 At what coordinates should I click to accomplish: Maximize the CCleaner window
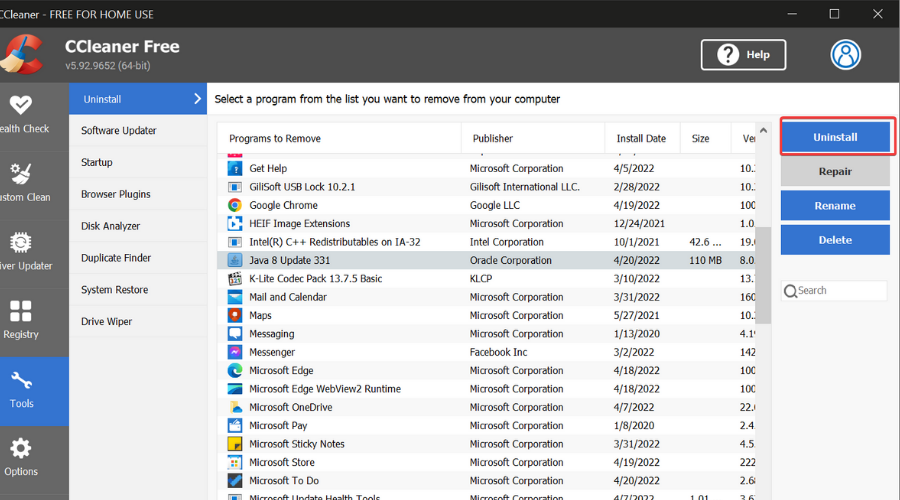pos(834,14)
